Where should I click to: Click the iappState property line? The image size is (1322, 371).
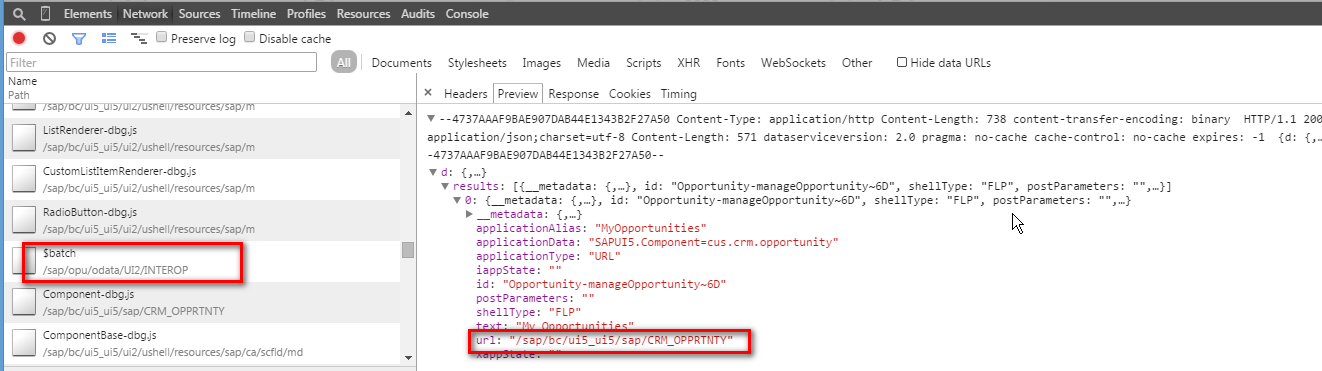pyautogui.click(x=520, y=271)
